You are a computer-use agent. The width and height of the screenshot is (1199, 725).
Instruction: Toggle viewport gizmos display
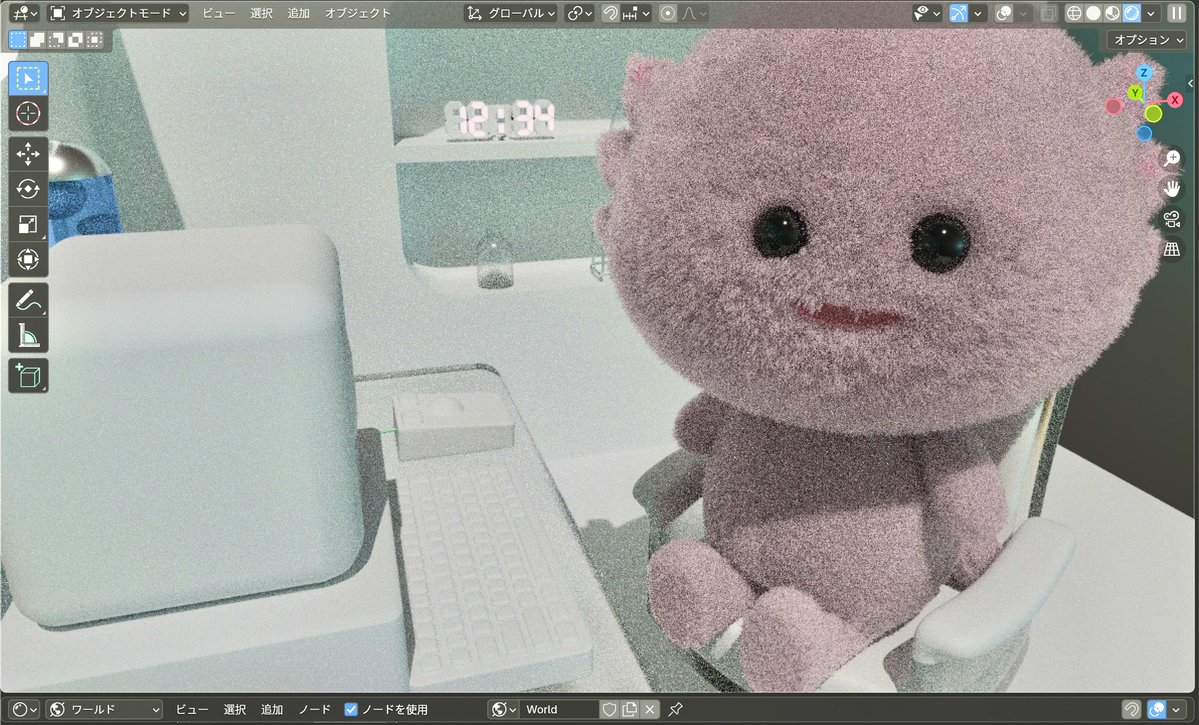point(958,13)
